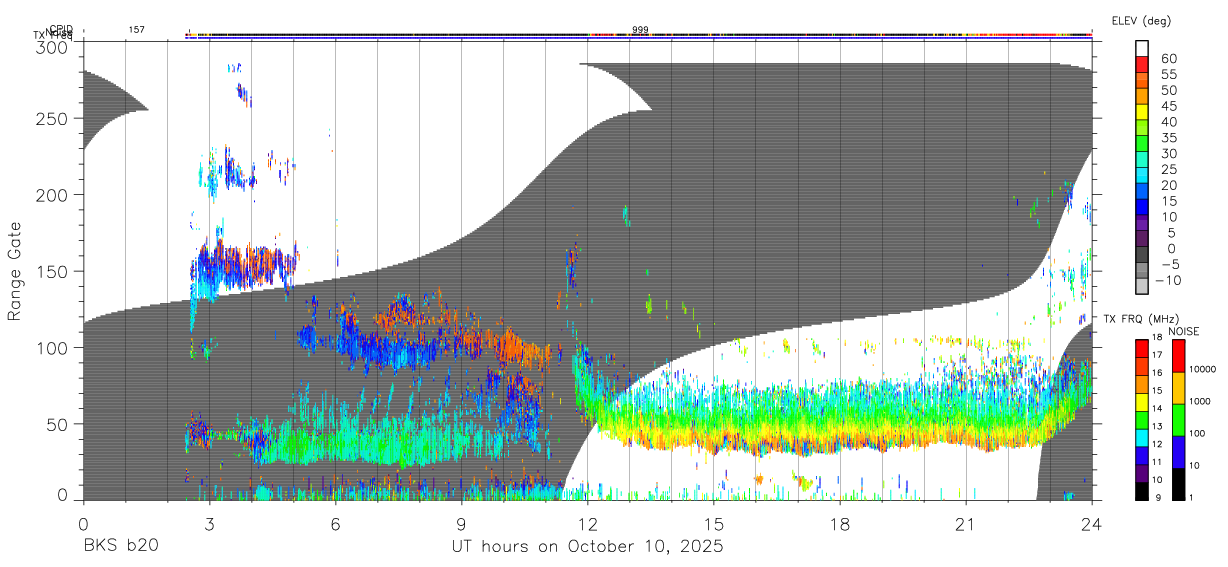
Task: Select the lightest gray swatch at the ELEV colorbar bottom
Action: 1142,287
